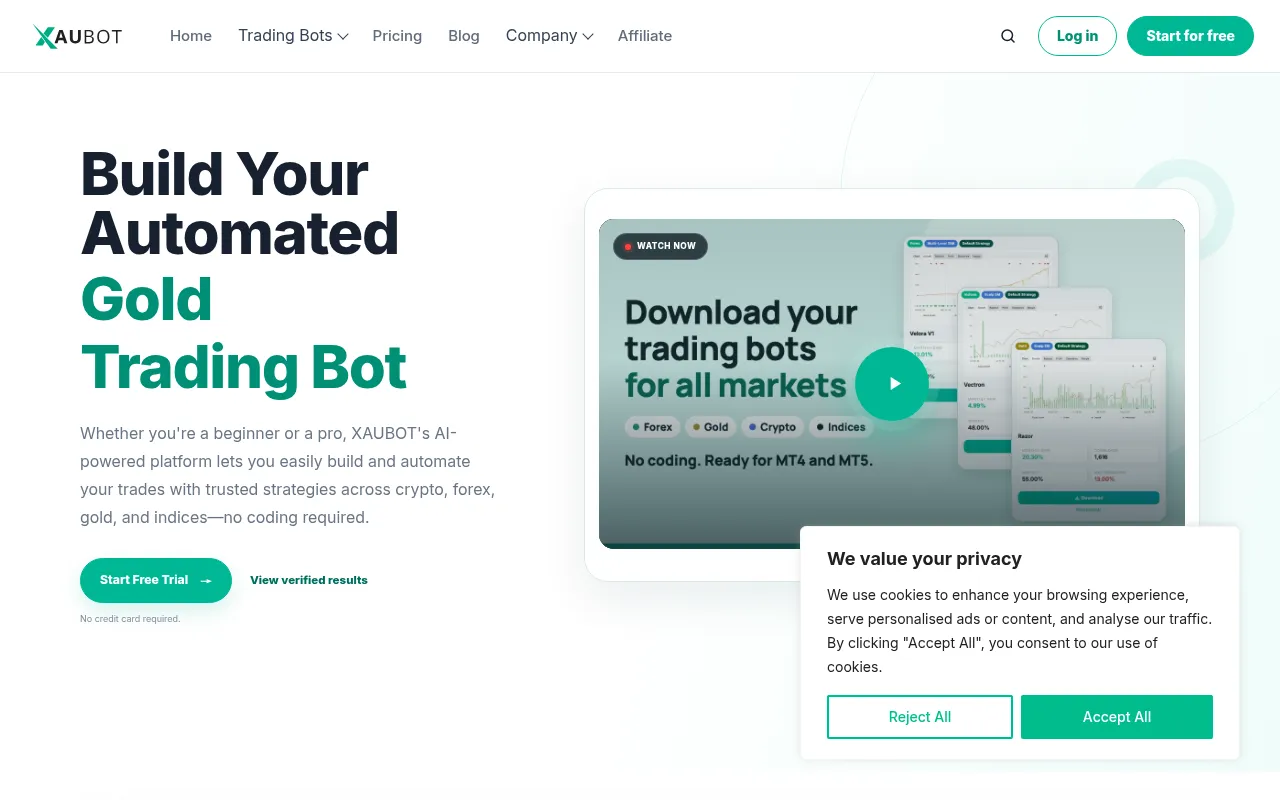Open the Trading Bots menu
Screen dimensions: 1280x800
[x=293, y=36]
